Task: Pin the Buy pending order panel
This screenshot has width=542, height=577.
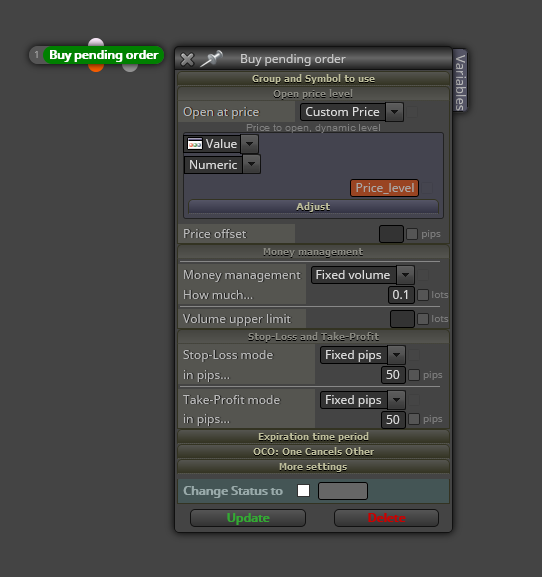Action: 211,59
